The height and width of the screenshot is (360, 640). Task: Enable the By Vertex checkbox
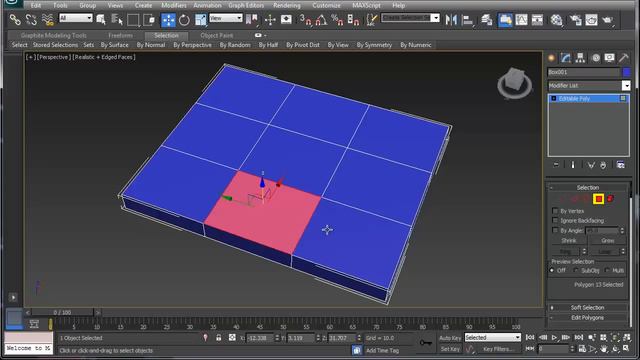(x=555, y=211)
